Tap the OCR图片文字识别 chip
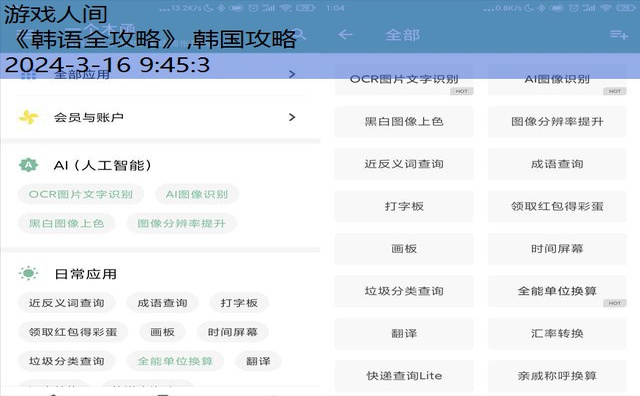640x396 pixels. [x=80, y=194]
